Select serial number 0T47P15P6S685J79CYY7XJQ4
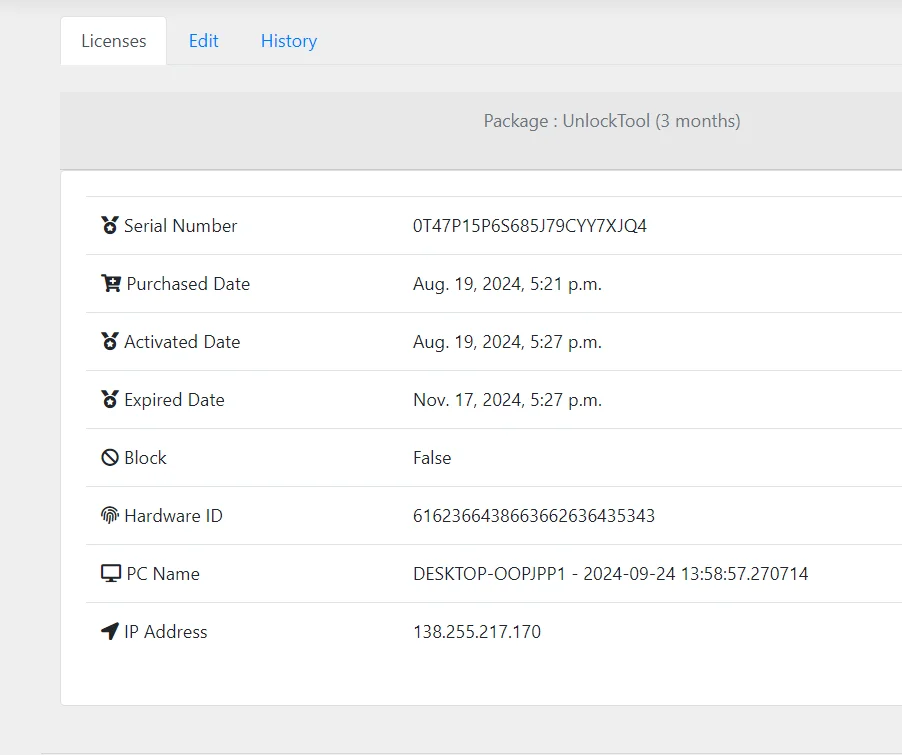 pyautogui.click(x=530, y=226)
